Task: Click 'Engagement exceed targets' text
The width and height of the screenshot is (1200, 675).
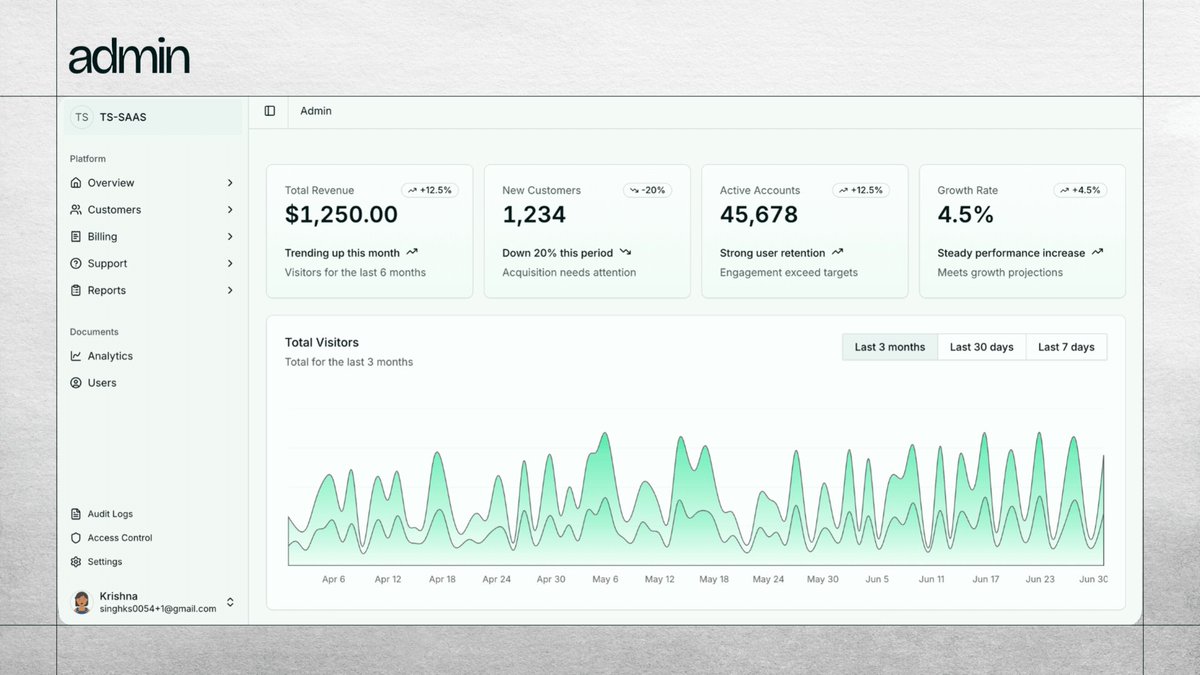Action: 789,272
